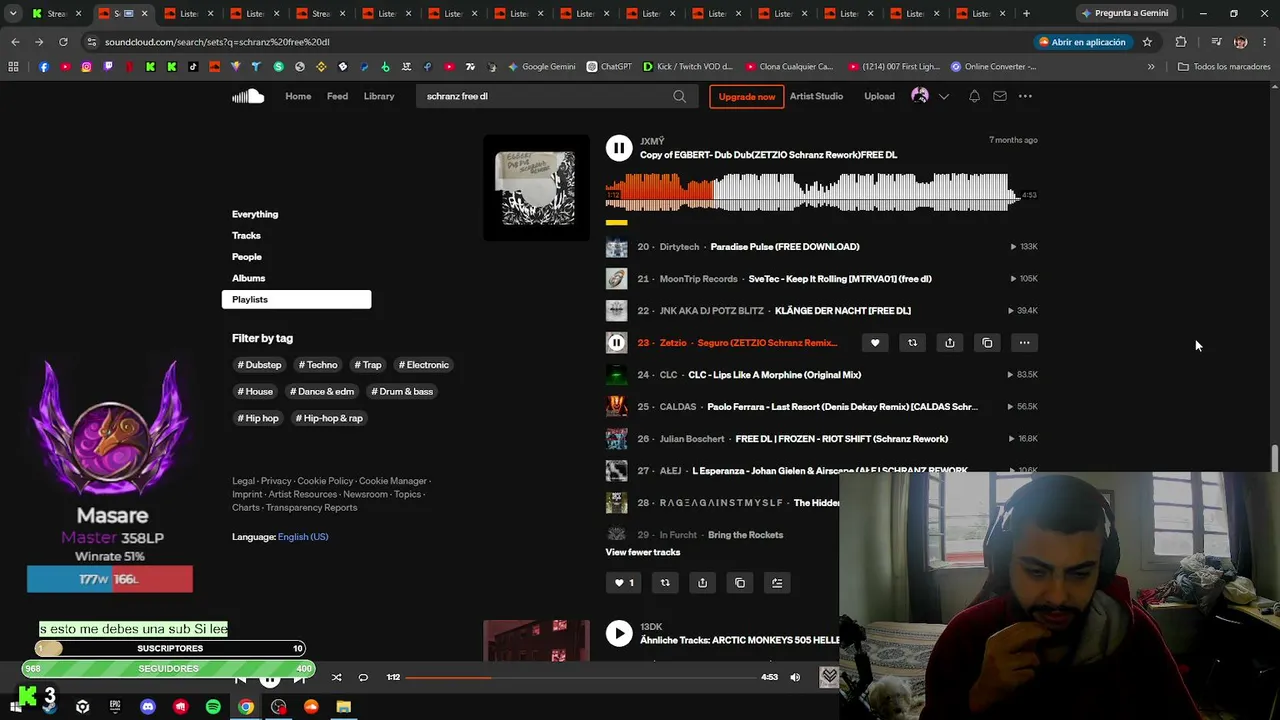The width and height of the screenshot is (1280, 720).
Task: Share the Seguro Zetzio track
Action: pos(950,343)
